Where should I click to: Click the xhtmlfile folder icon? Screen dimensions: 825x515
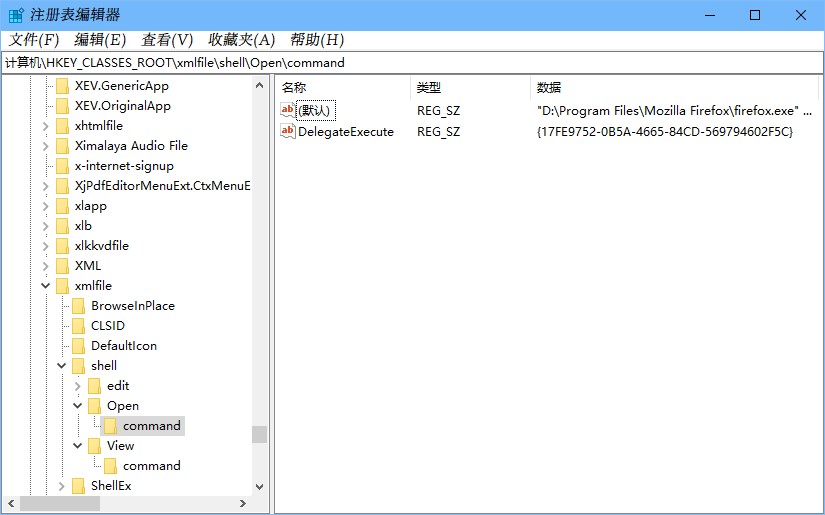63,126
